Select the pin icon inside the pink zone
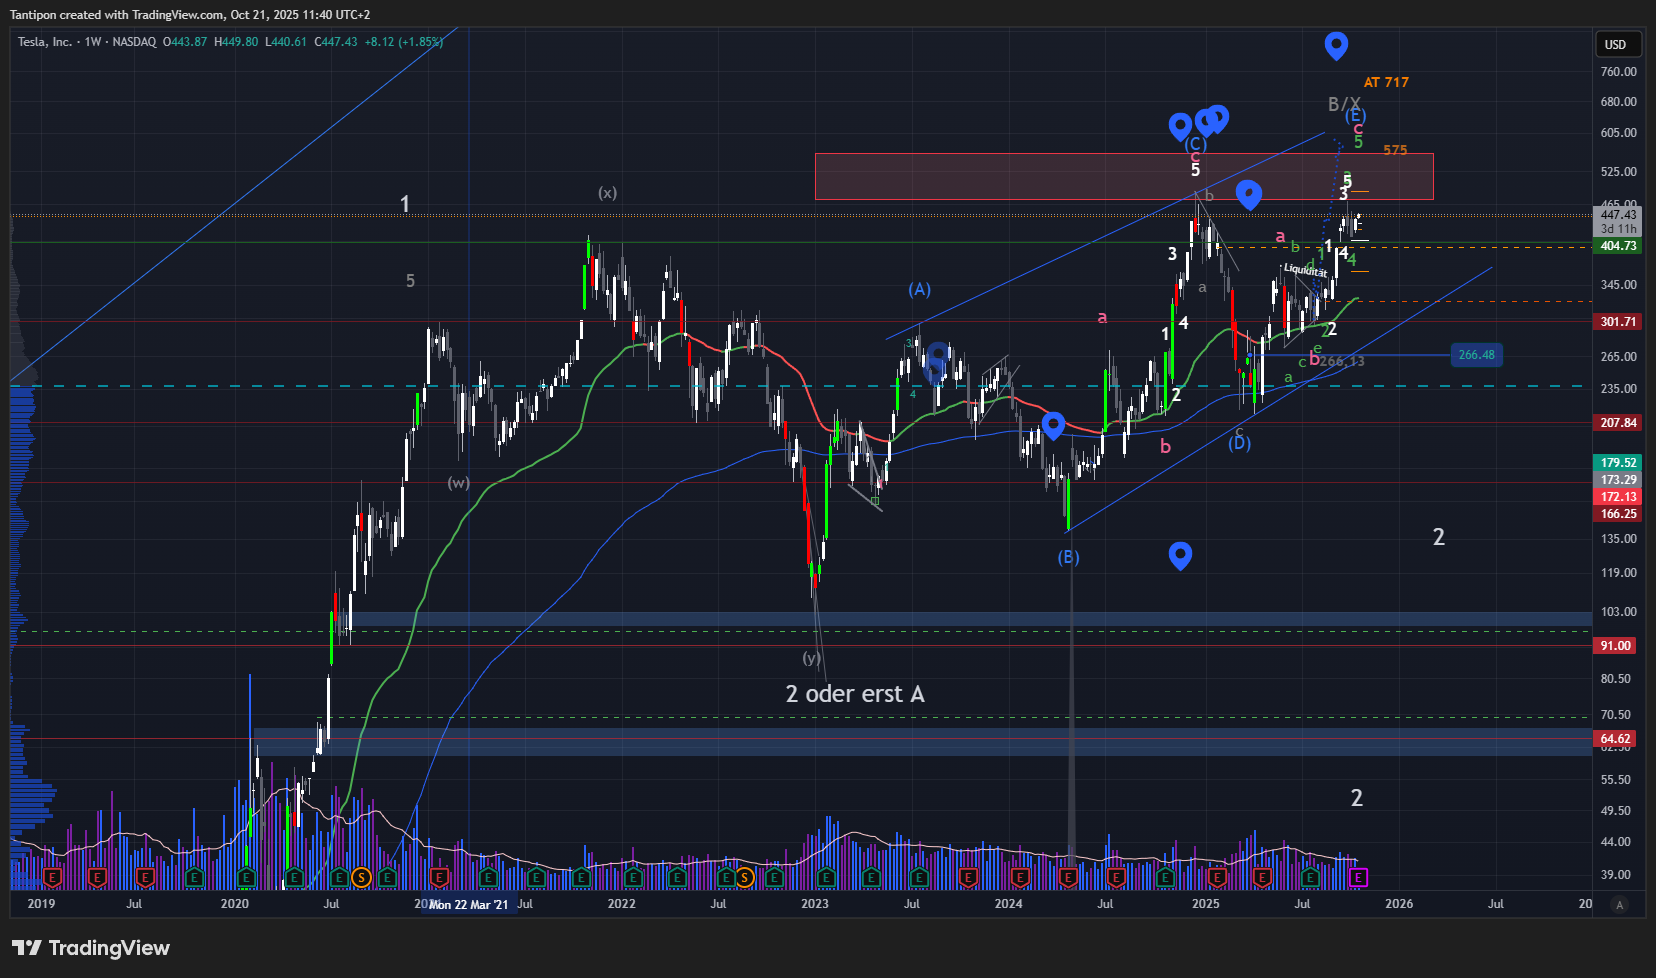The height and width of the screenshot is (978, 1656). (x=1248, y=193)
